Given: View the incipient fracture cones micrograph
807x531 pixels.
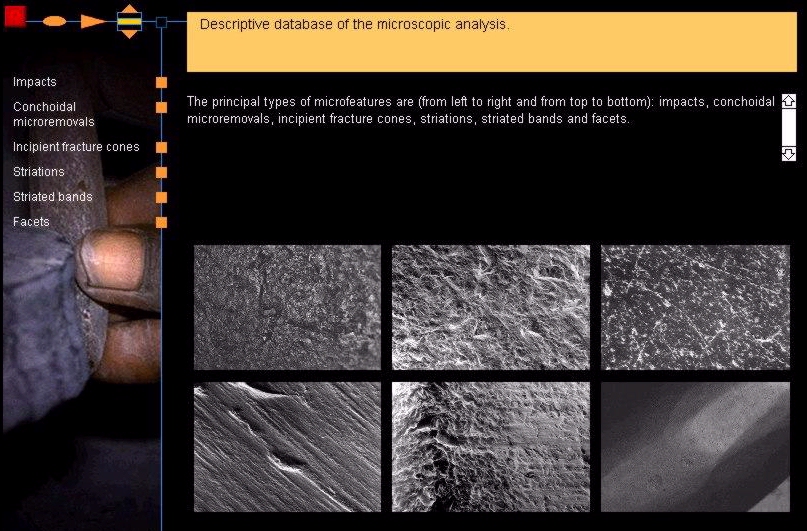Looking at the screenshot, I should pyautogui.click(x=695, y=307).
